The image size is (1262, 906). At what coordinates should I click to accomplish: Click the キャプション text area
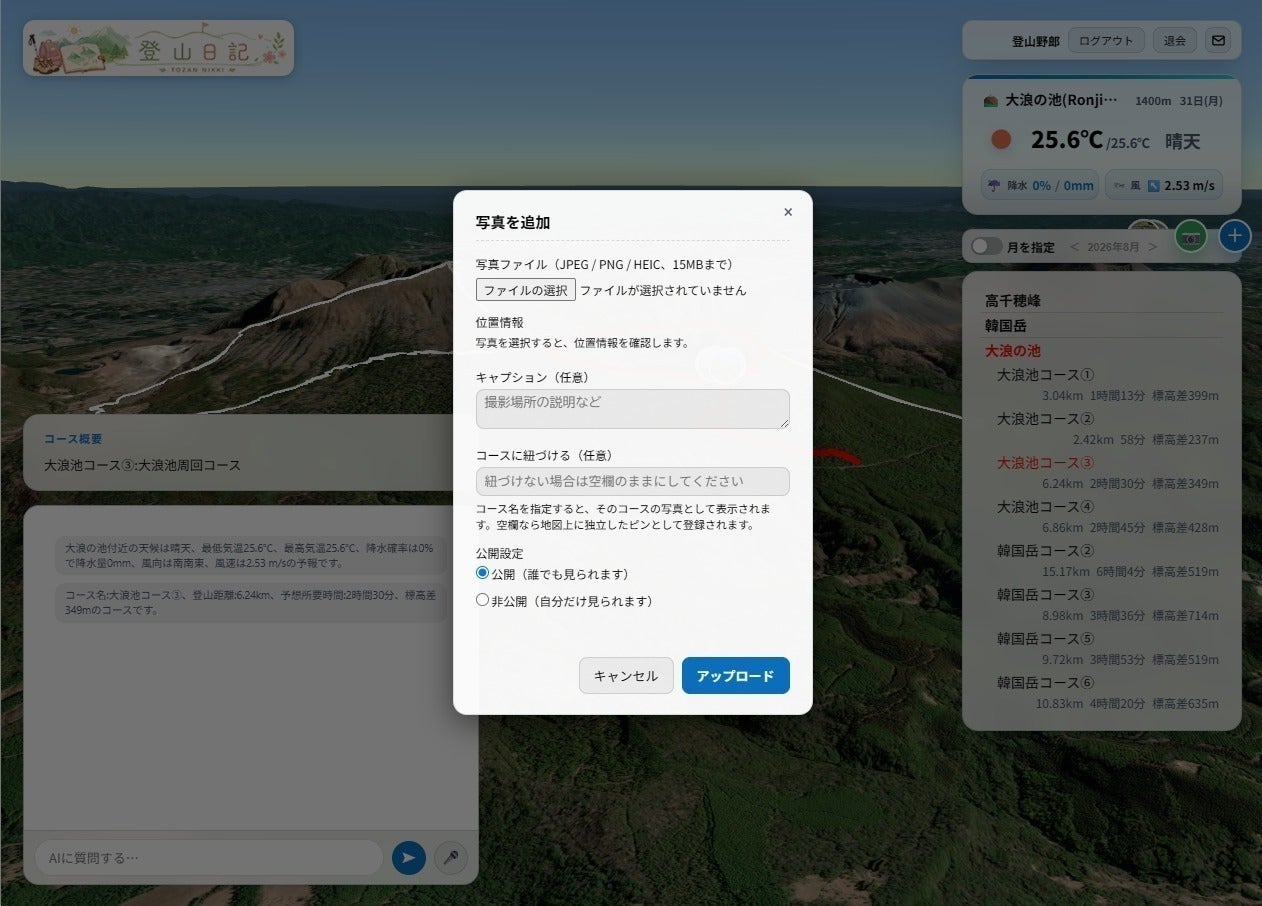[633, 409]
